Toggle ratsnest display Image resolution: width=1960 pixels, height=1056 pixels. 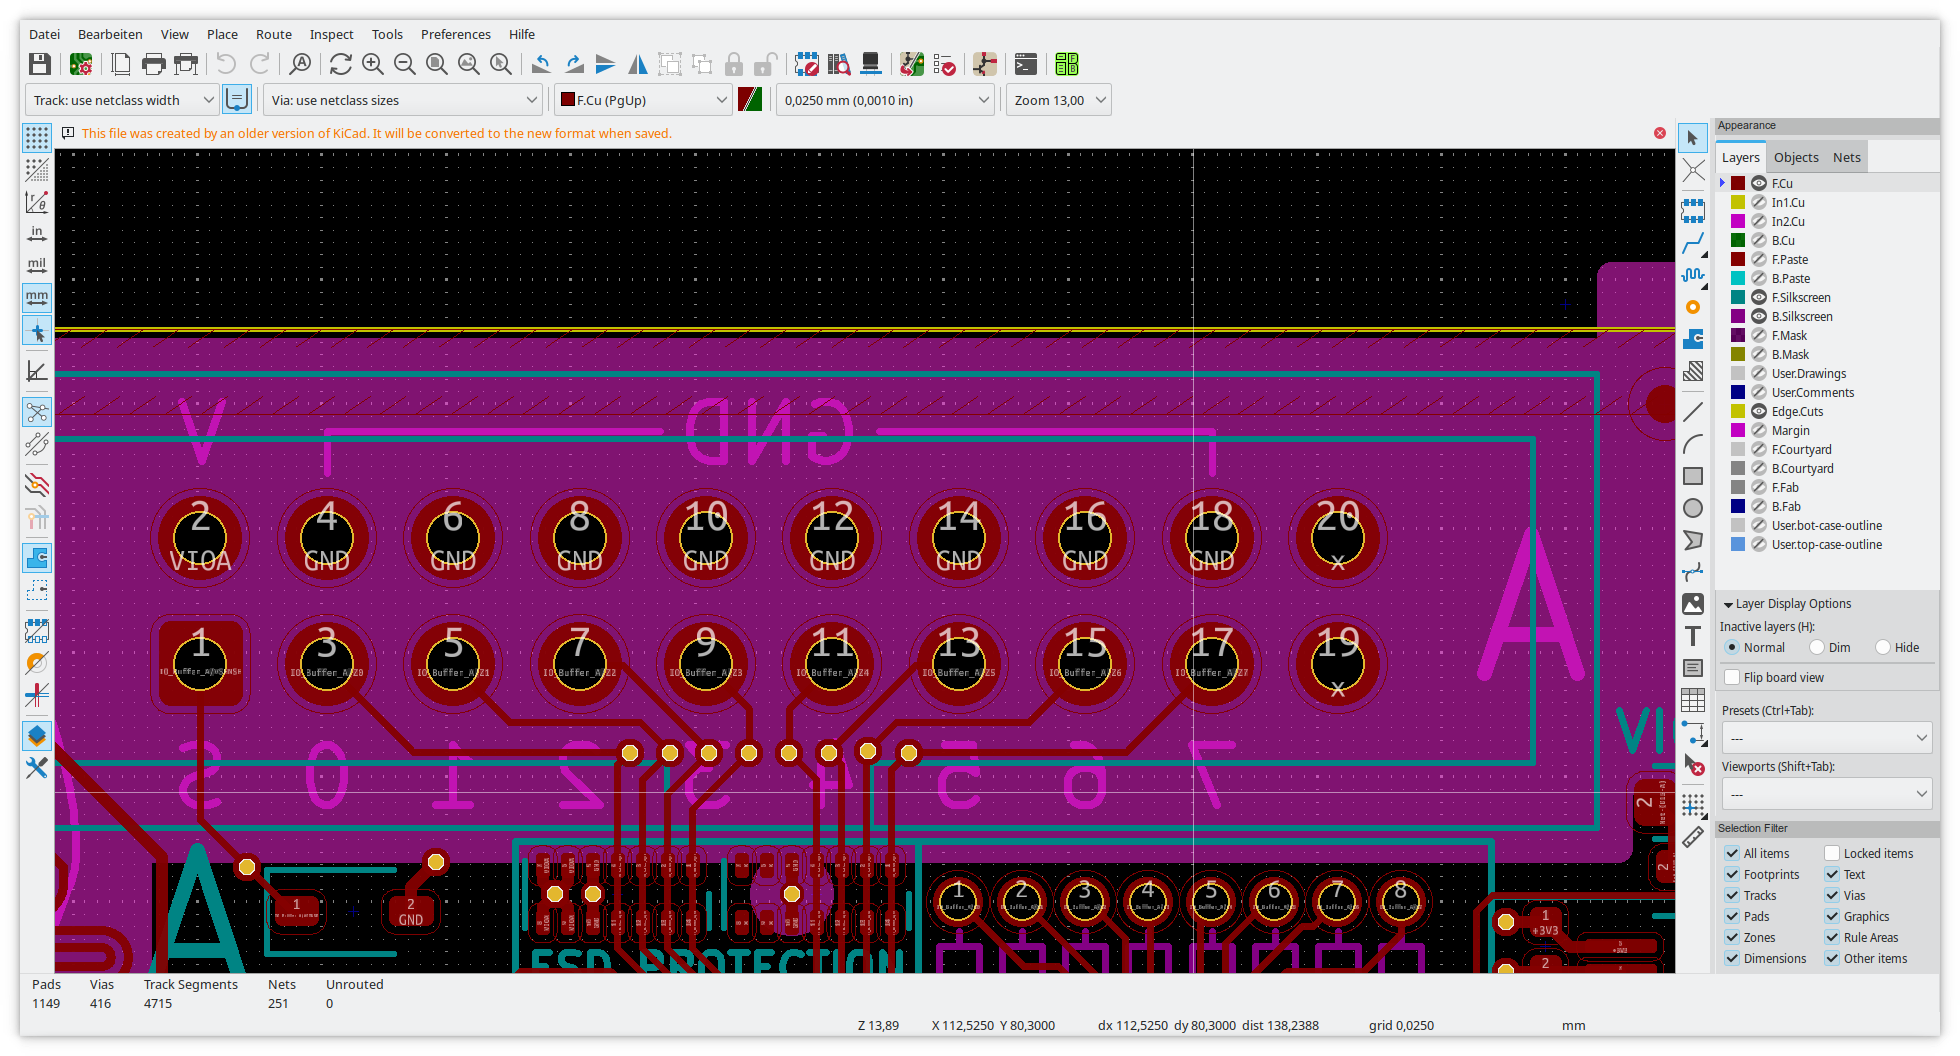[37, 412]
